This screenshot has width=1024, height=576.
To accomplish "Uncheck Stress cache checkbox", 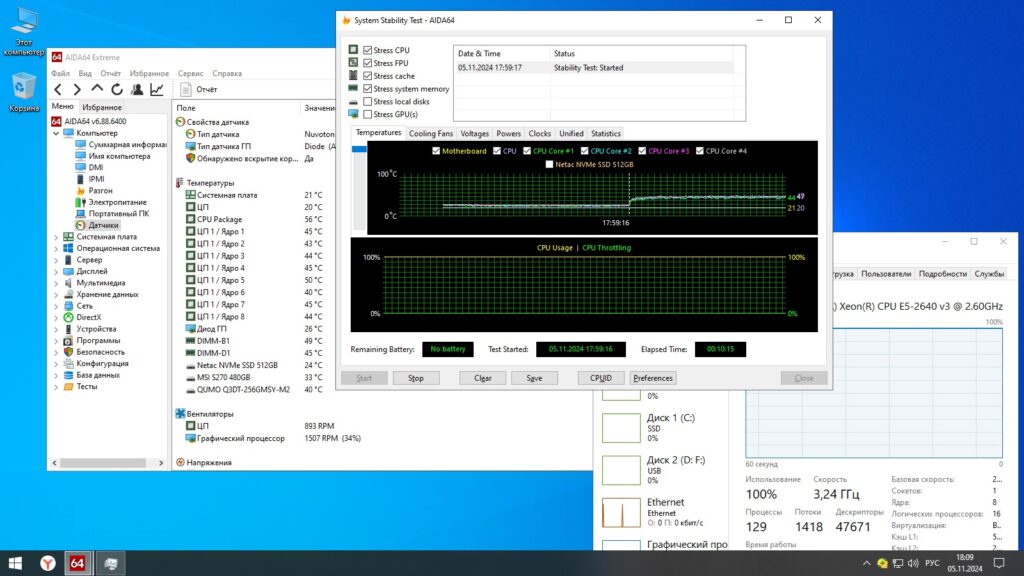I will pos(368,76).
